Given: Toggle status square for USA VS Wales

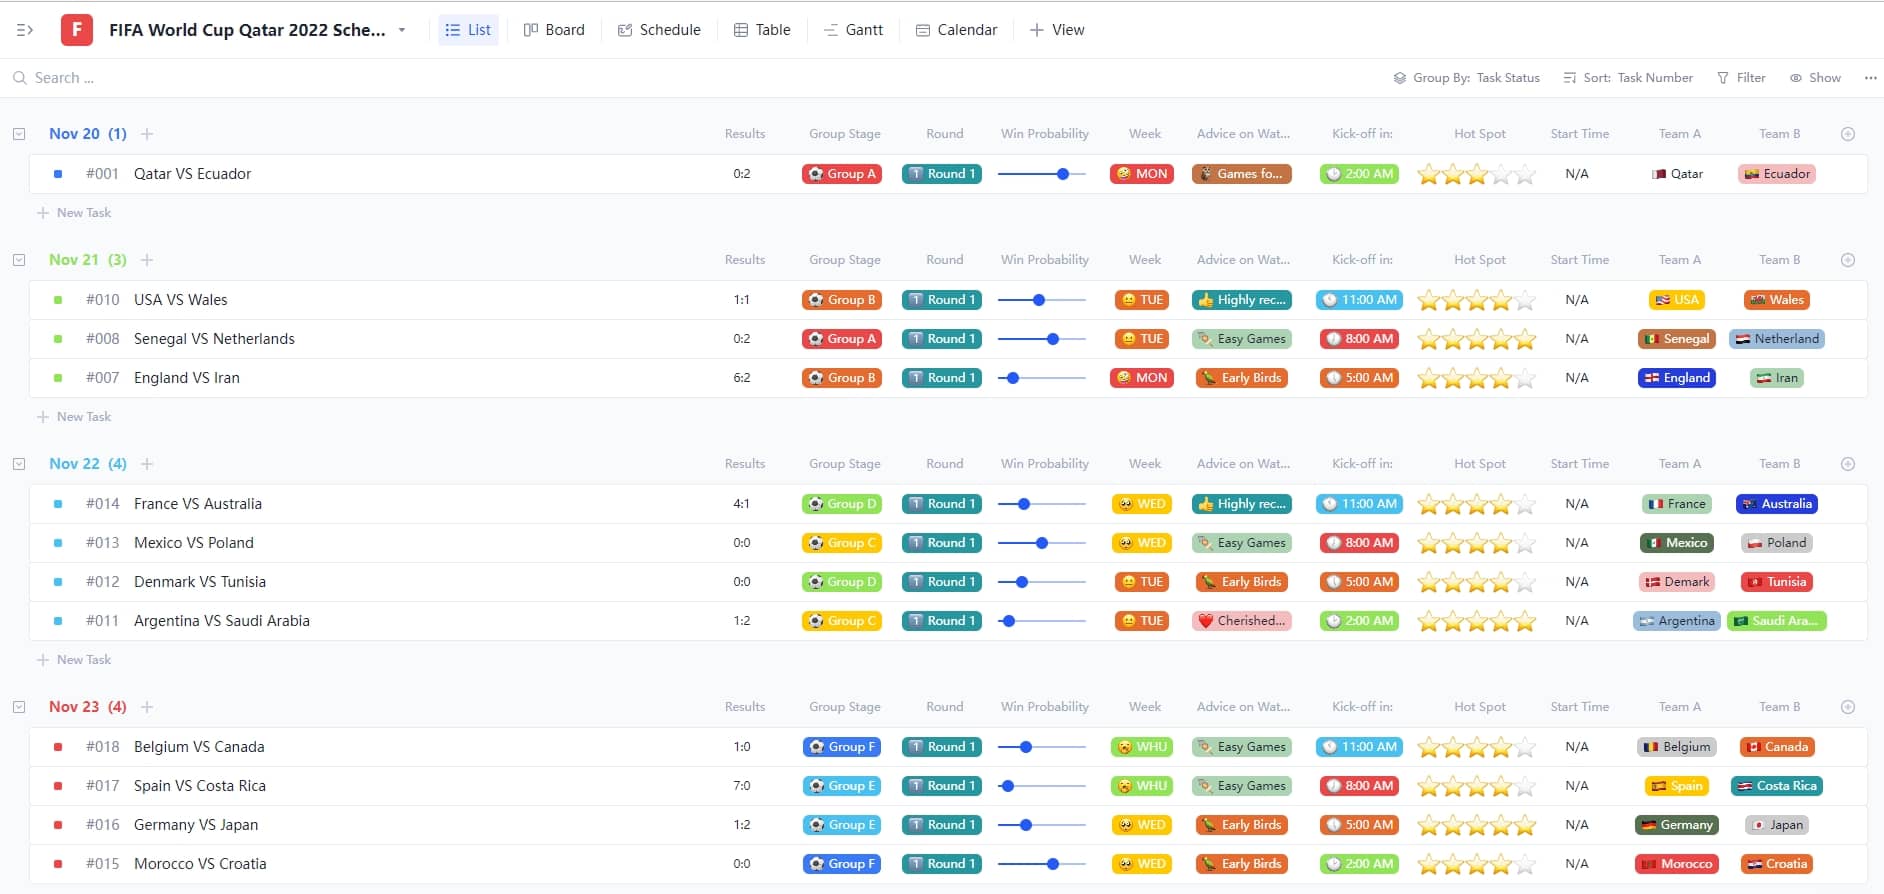Looking at the screenshot, I should (x=58, y=300).
